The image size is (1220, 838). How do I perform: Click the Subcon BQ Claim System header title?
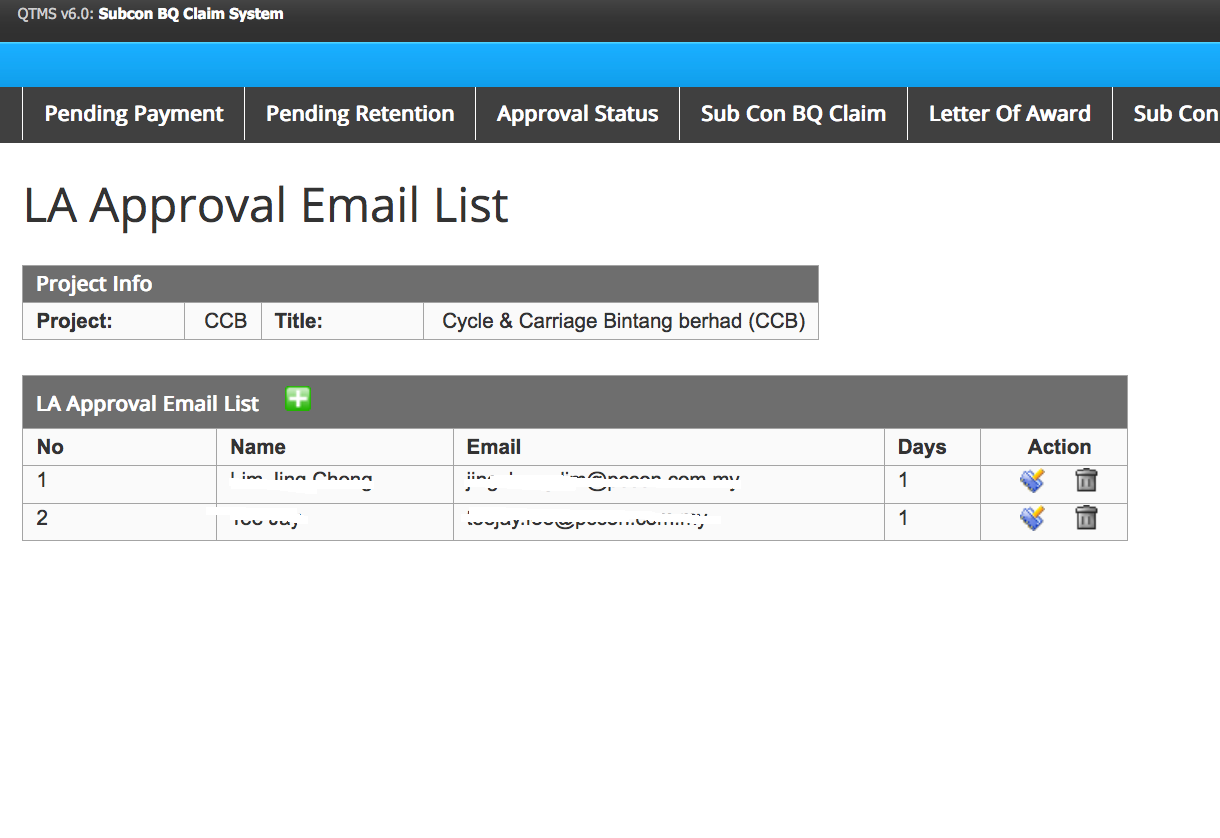[190, 14]
